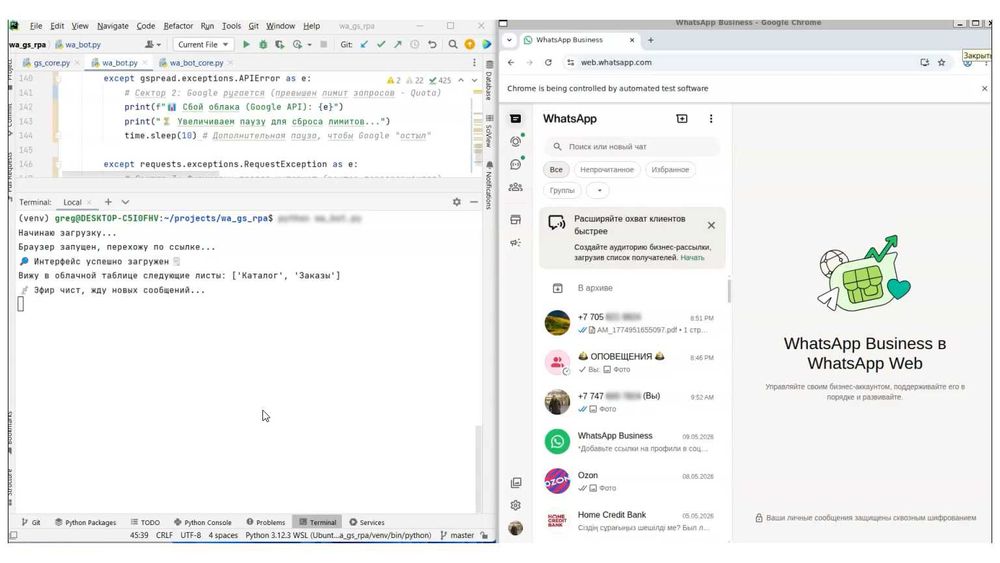
Task: Open Communities icon in WhatsApp sidebar
Action: click(x=516, y=187)
